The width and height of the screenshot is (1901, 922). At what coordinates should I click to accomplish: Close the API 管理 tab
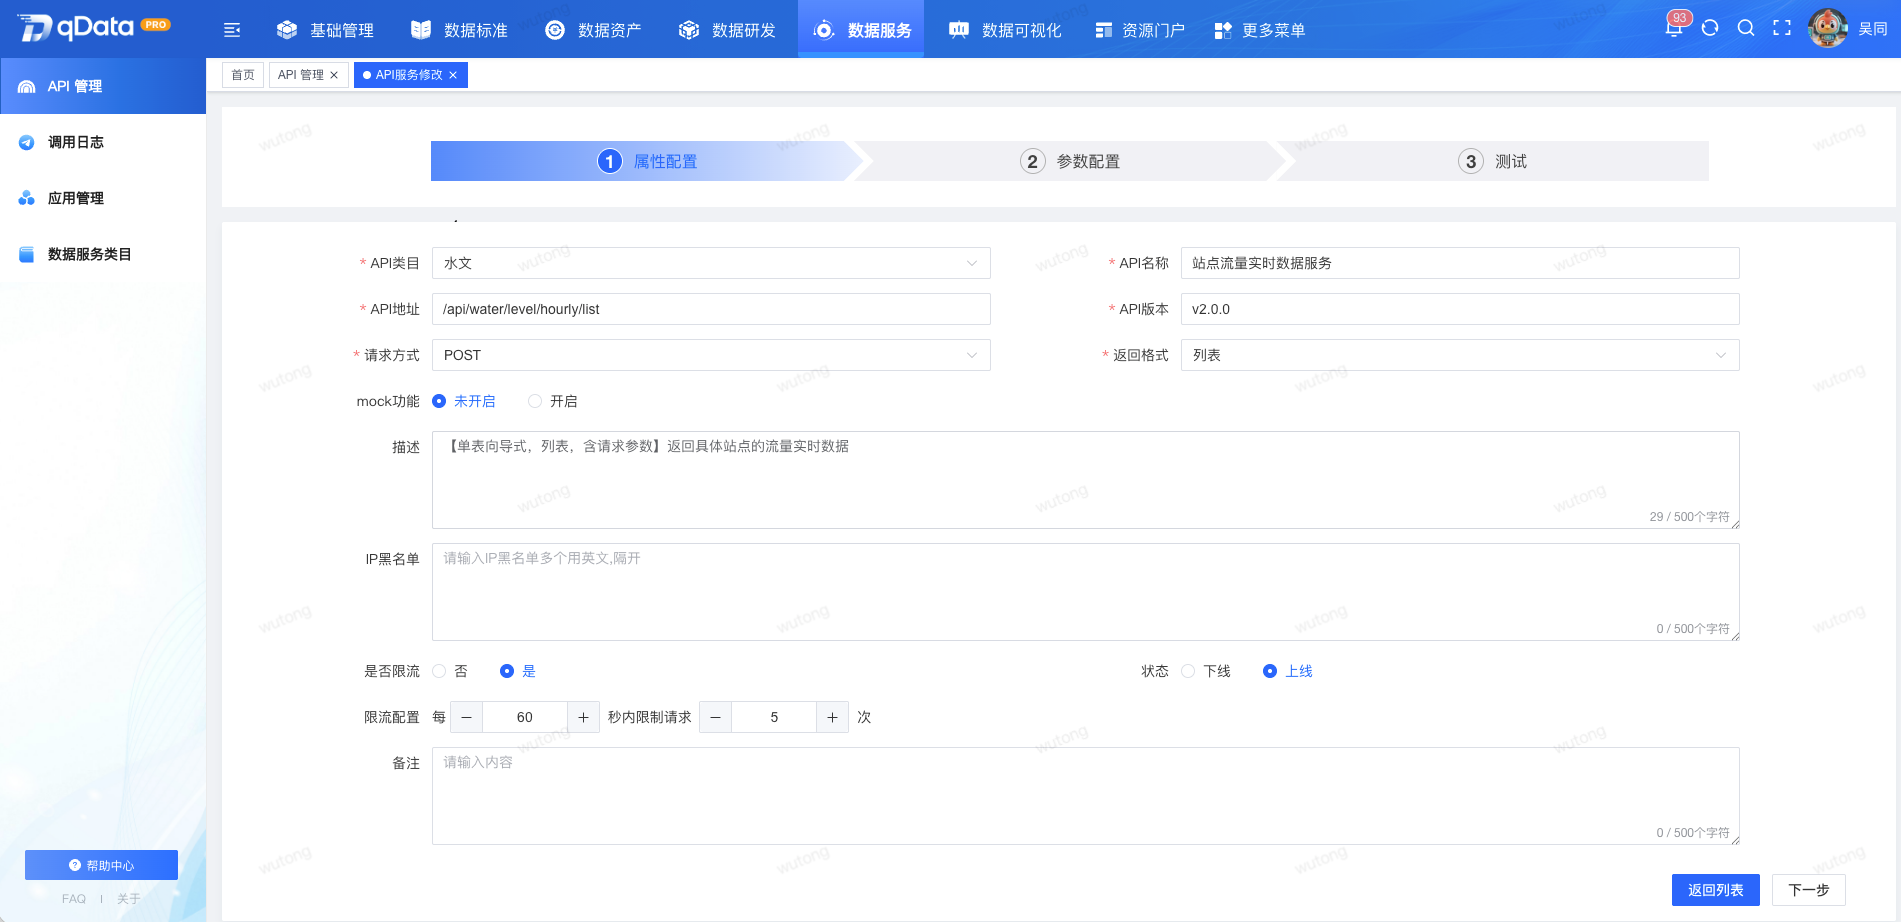tap(334, 75)
